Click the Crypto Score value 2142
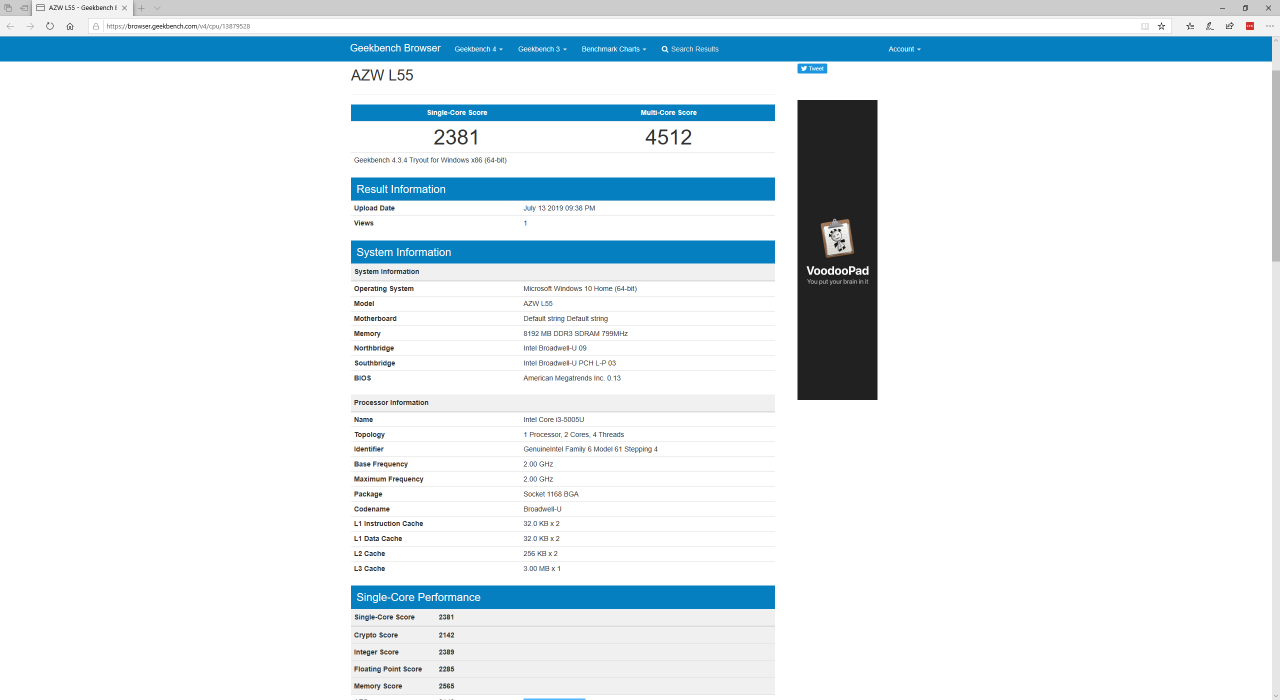Viewport: 1280px width, 700px height. click(446, 635)
